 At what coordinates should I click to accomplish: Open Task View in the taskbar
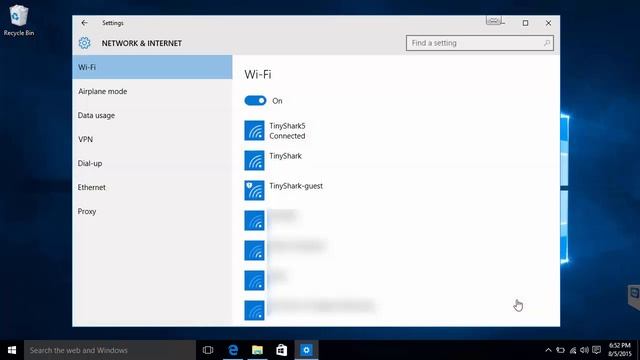pyautogui.click(x=208, y=350)
